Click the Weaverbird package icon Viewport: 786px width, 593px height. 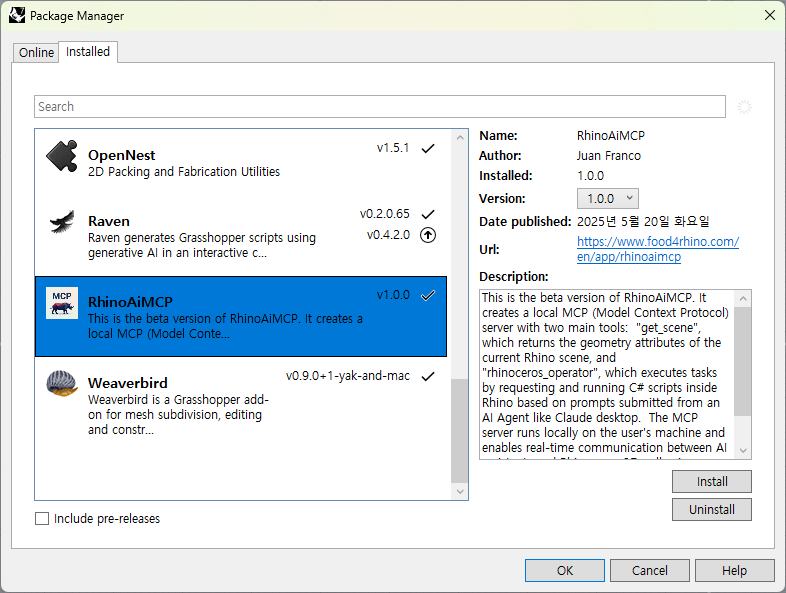pos(62,383)
